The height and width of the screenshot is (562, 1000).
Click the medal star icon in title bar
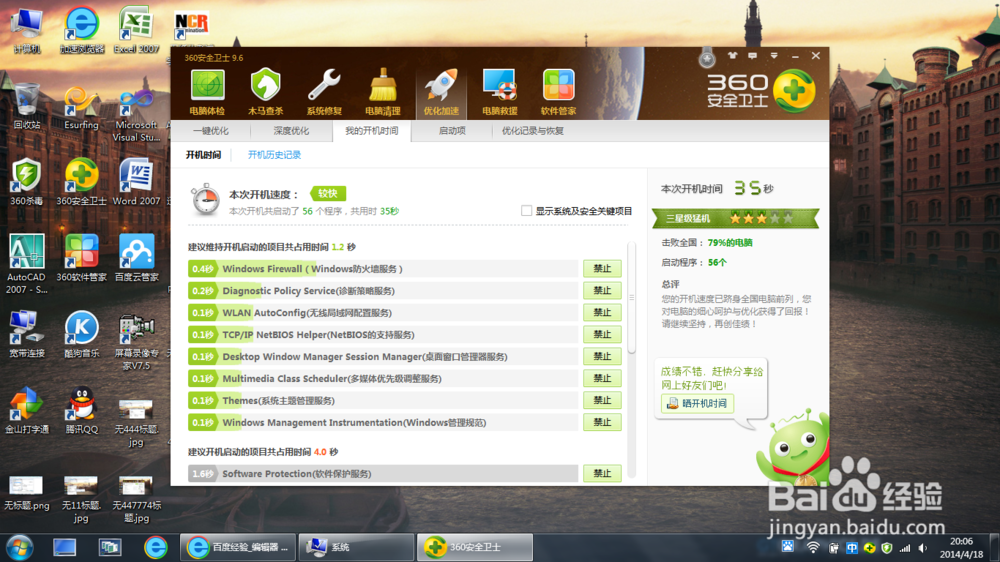point(707,59)
